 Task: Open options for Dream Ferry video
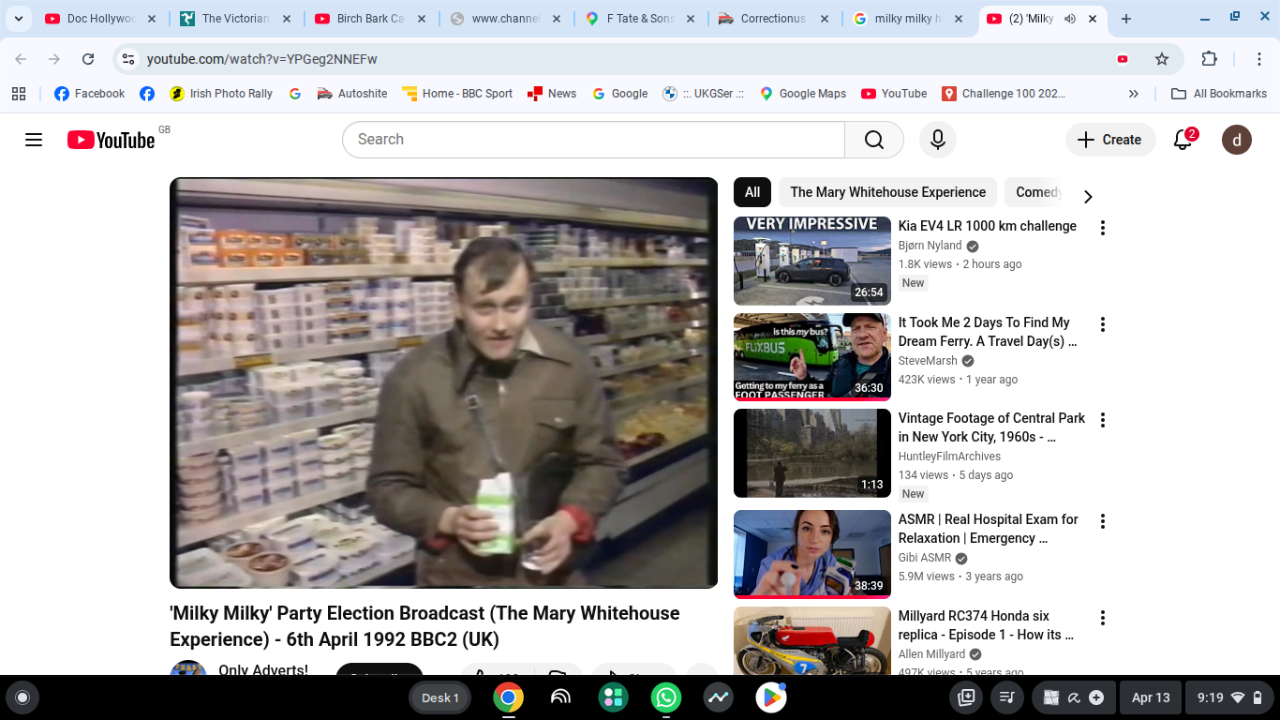[x=1103, y=325]
